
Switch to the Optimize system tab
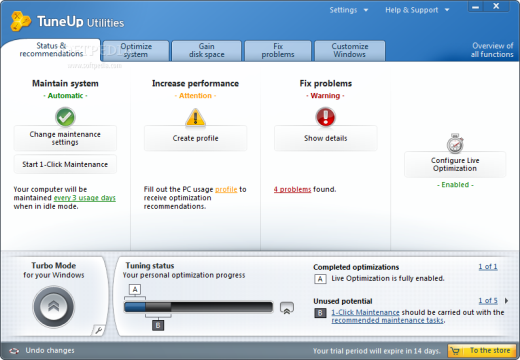pyautogui.click(x=136, y=50)
